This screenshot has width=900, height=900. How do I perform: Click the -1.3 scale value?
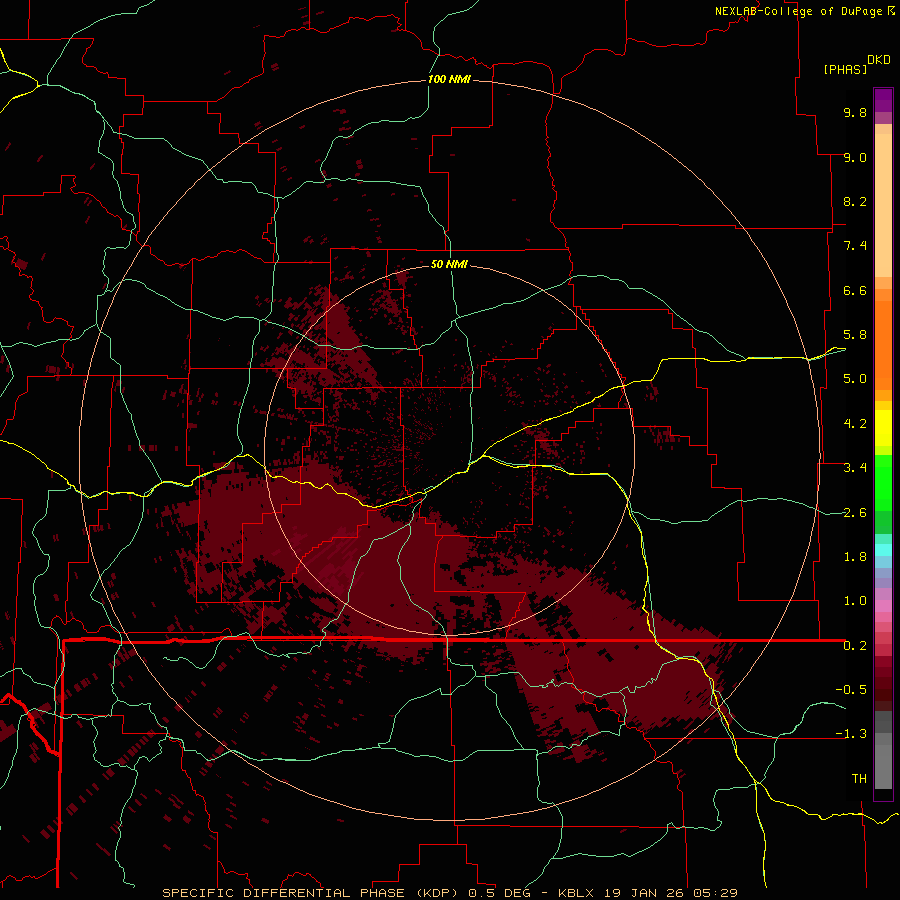click(851, 734)
